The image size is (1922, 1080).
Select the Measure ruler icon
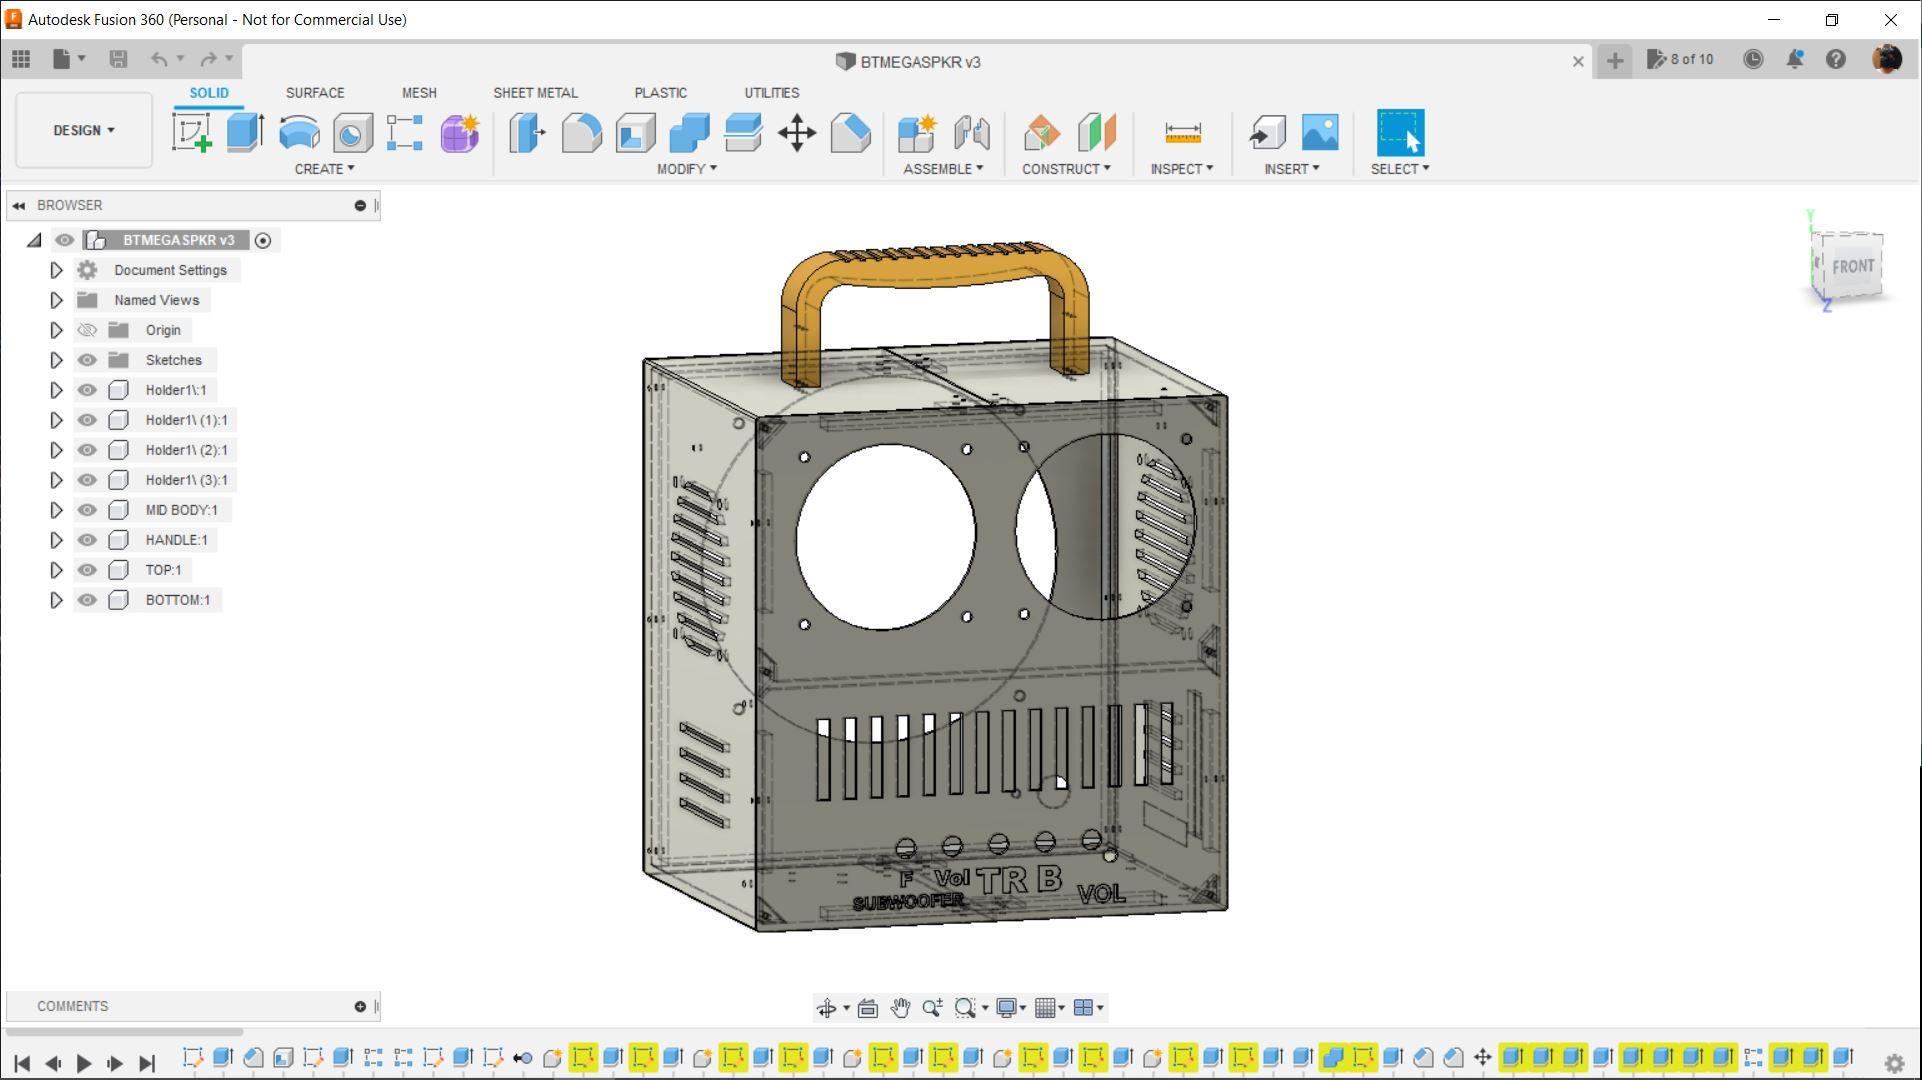click(1182, 133)
